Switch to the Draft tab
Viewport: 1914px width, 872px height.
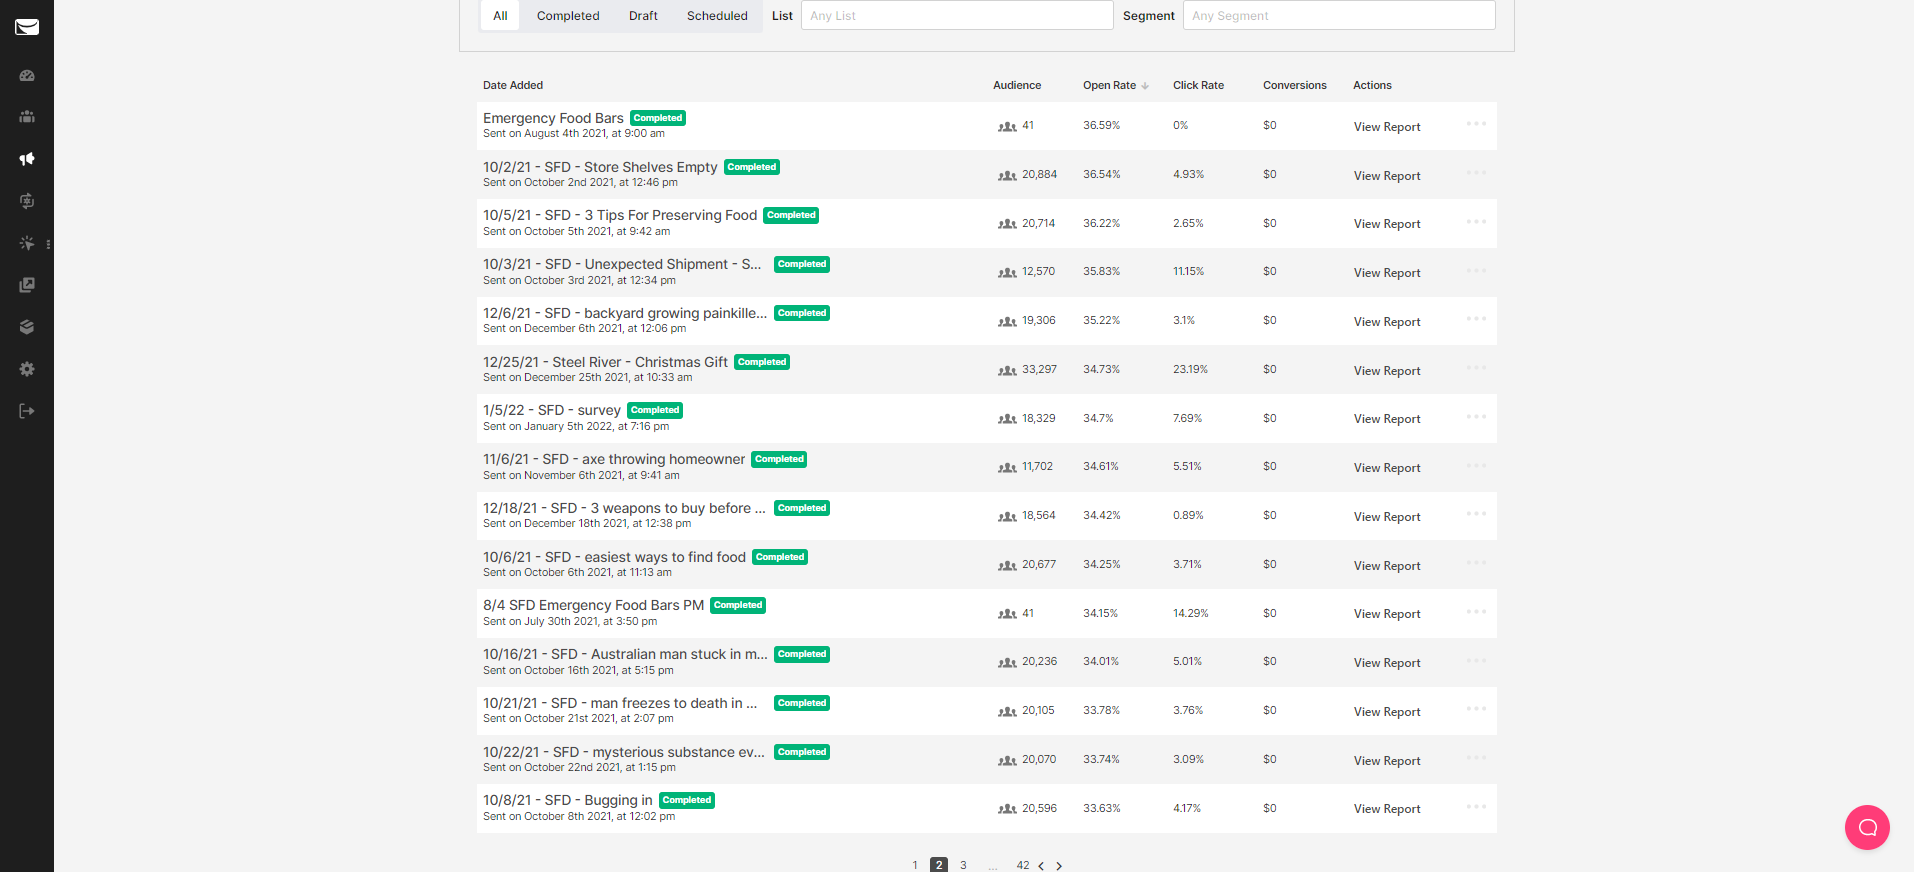point(643,16)
